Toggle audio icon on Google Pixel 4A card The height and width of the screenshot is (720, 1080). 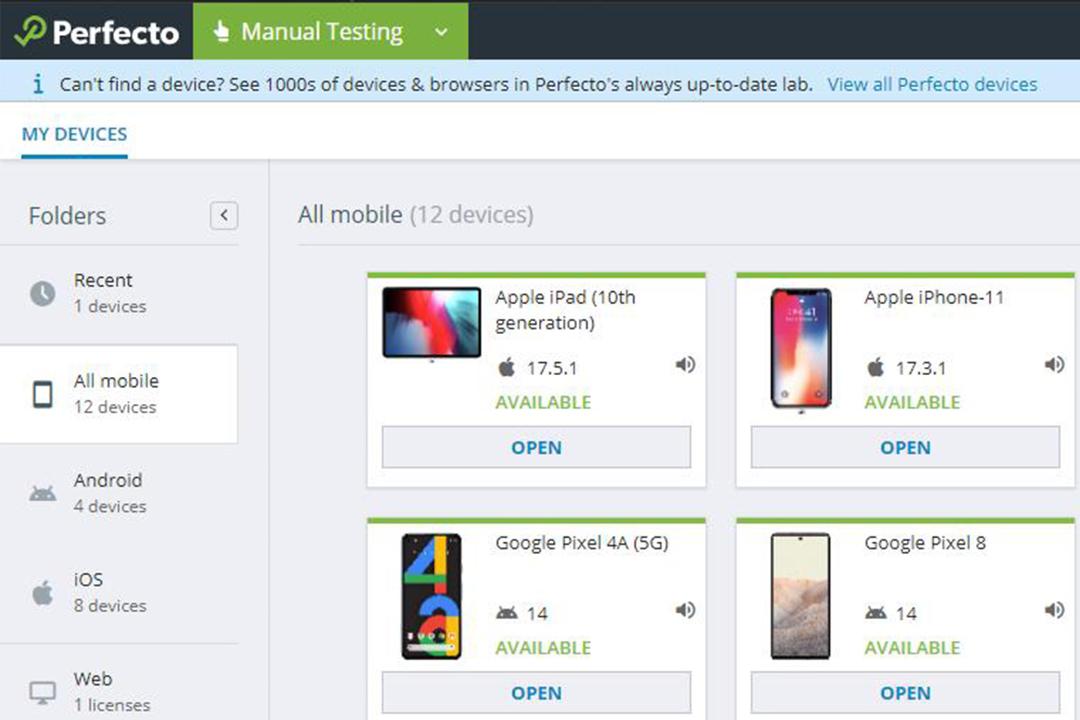[x=685, y=610]
